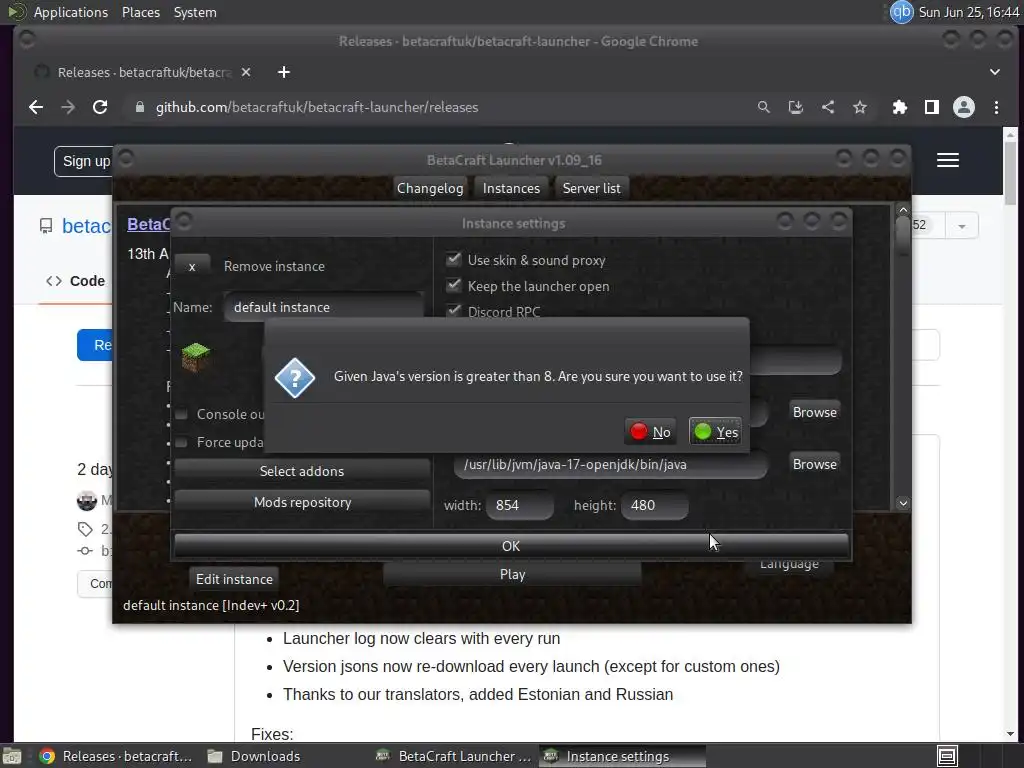Open Chrome extensions puzzle icon
Screen dimensions: 1024x768
tap(900, 107)
